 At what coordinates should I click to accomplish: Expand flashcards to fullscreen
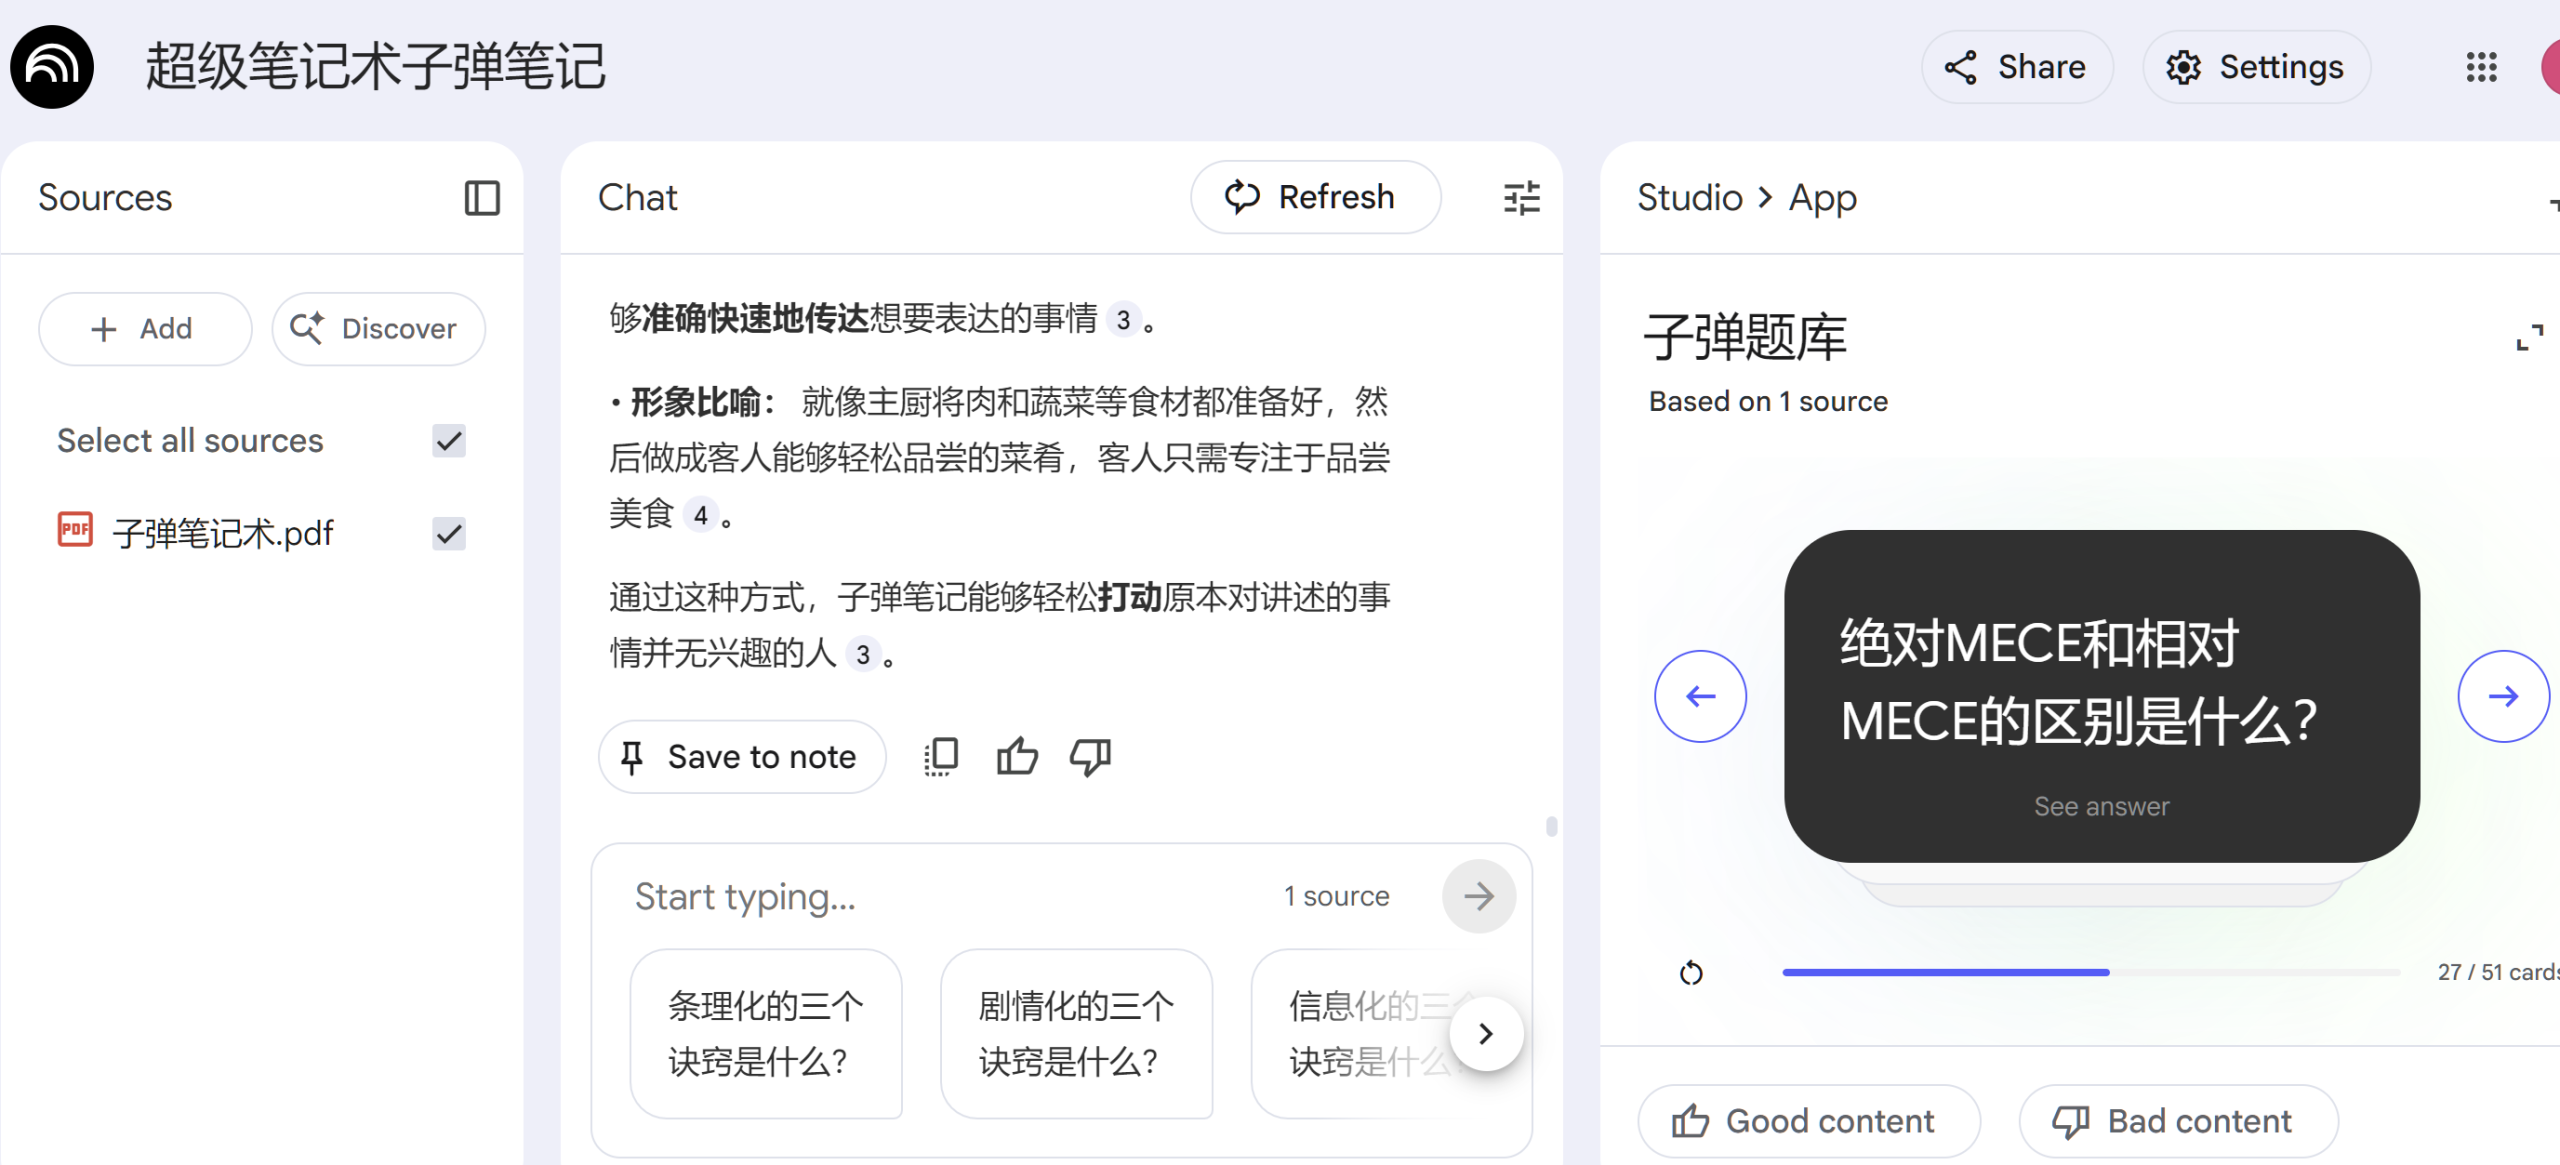2529,338
